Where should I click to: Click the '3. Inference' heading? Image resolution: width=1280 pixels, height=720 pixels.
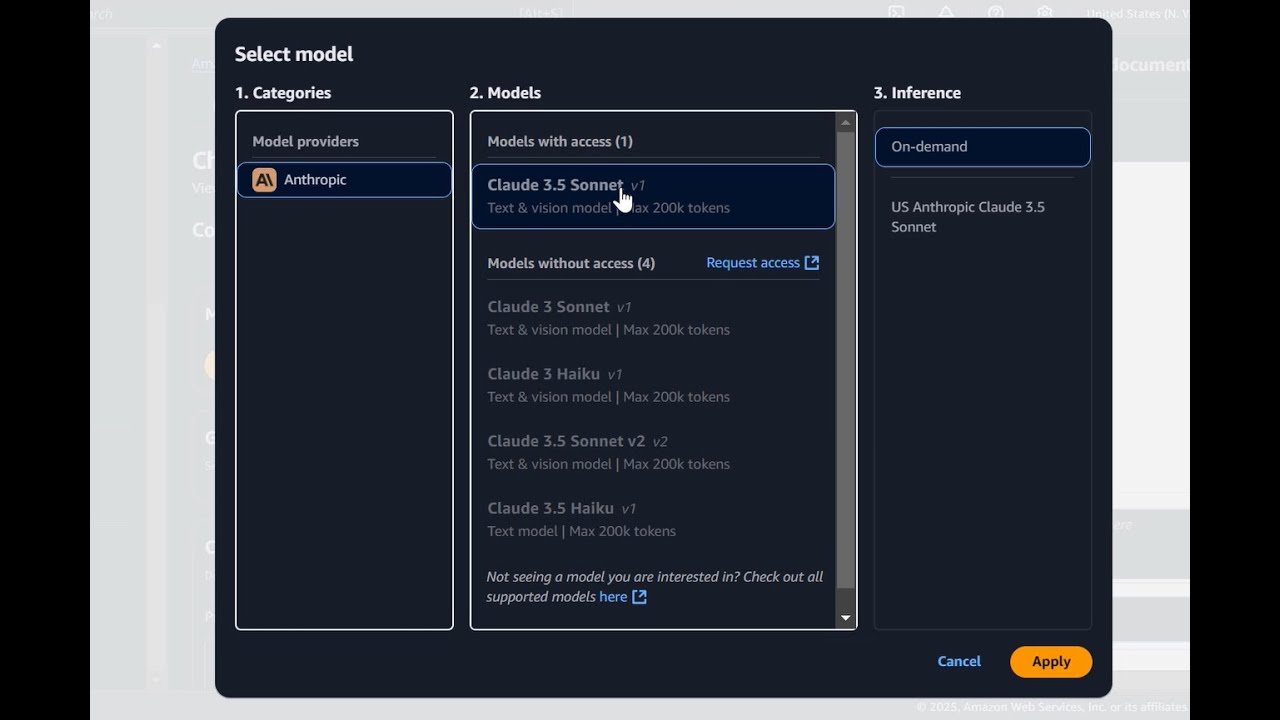pyautogui.click(x=917, y=93)
